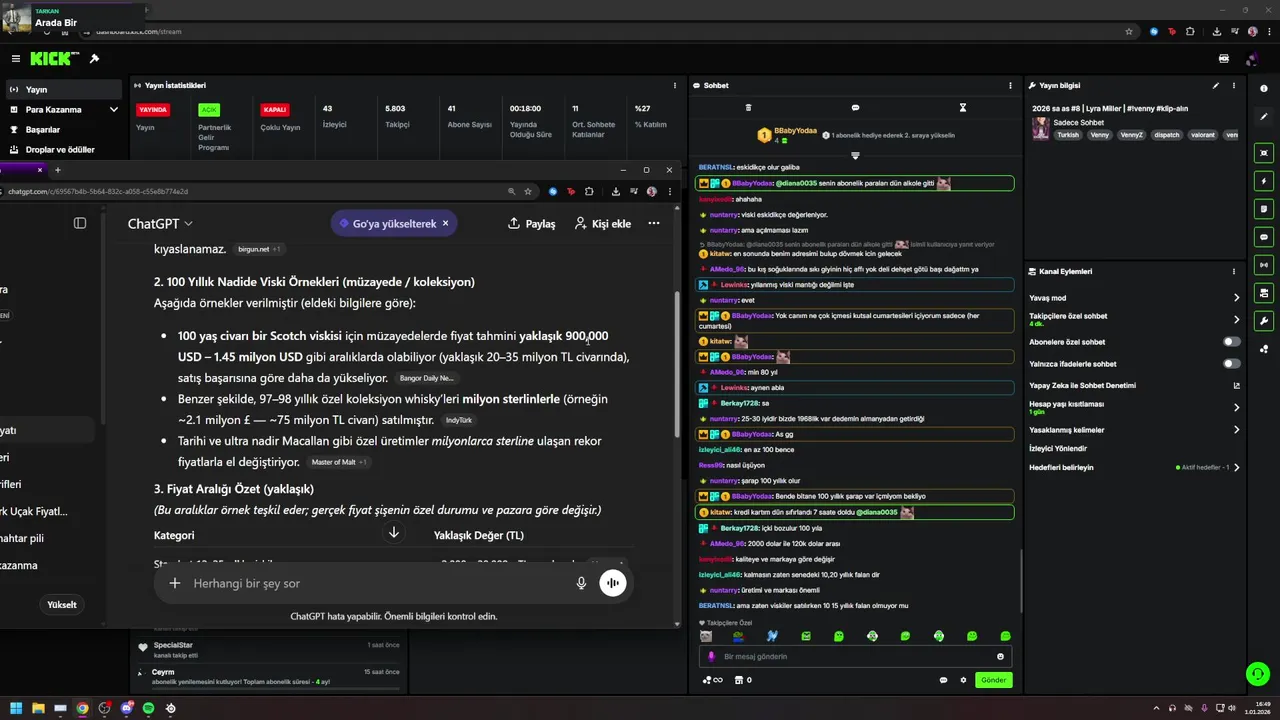Click the green headset support button
This screenshot has height=720, width=1280.
(x=1258, y=674)
